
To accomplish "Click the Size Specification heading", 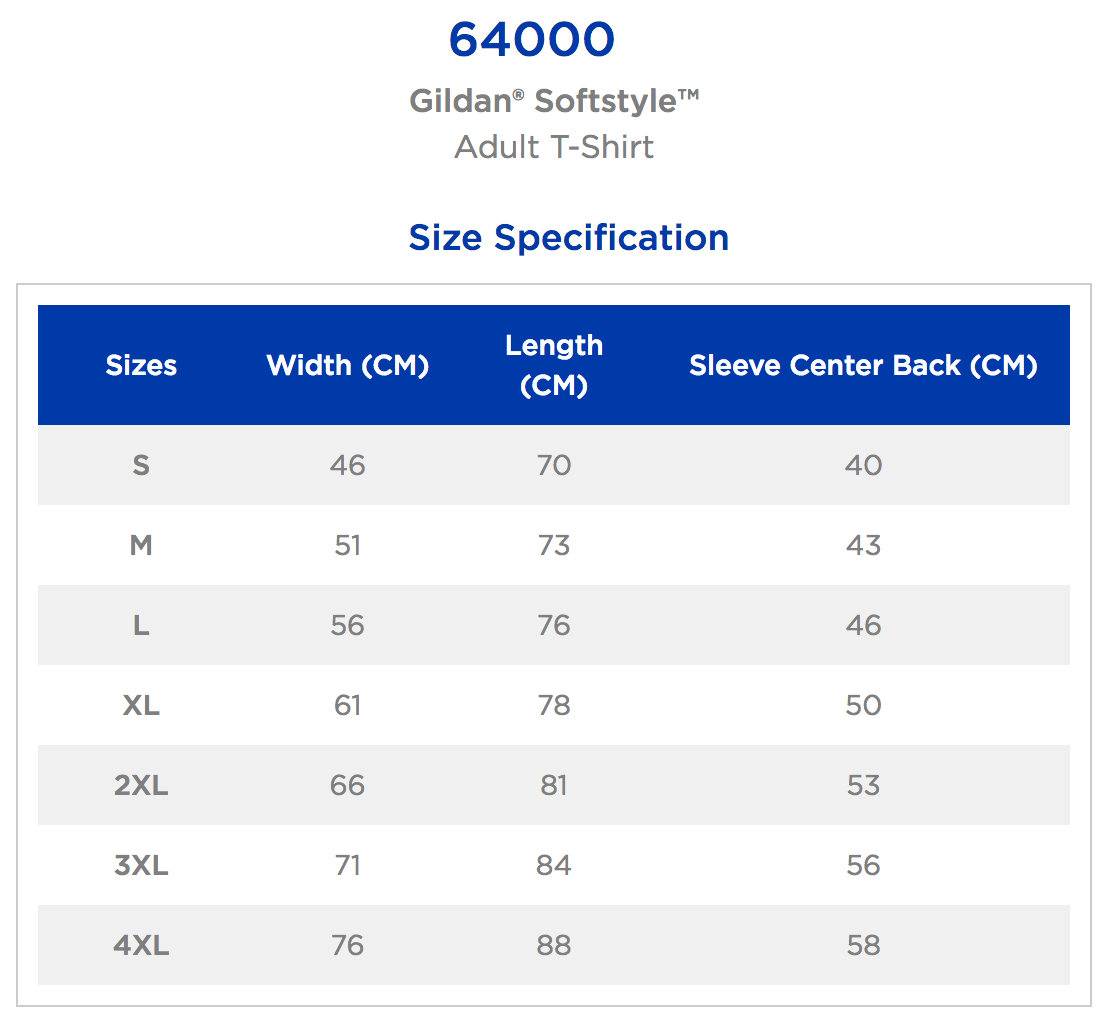I will [x=568, y=237].
